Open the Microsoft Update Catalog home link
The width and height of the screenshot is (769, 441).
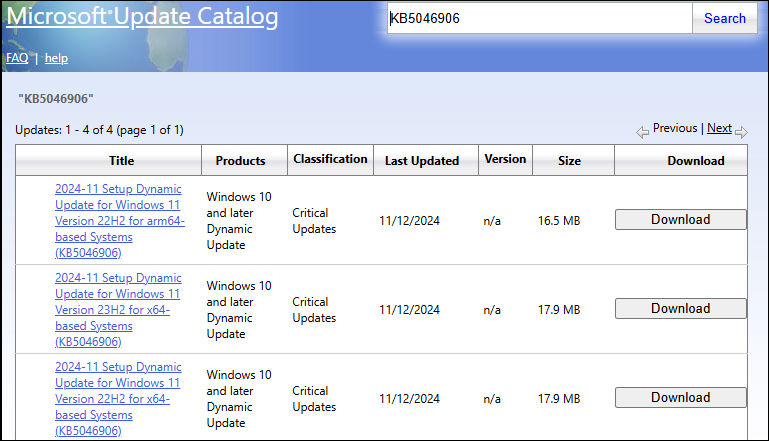coord(142,17)
